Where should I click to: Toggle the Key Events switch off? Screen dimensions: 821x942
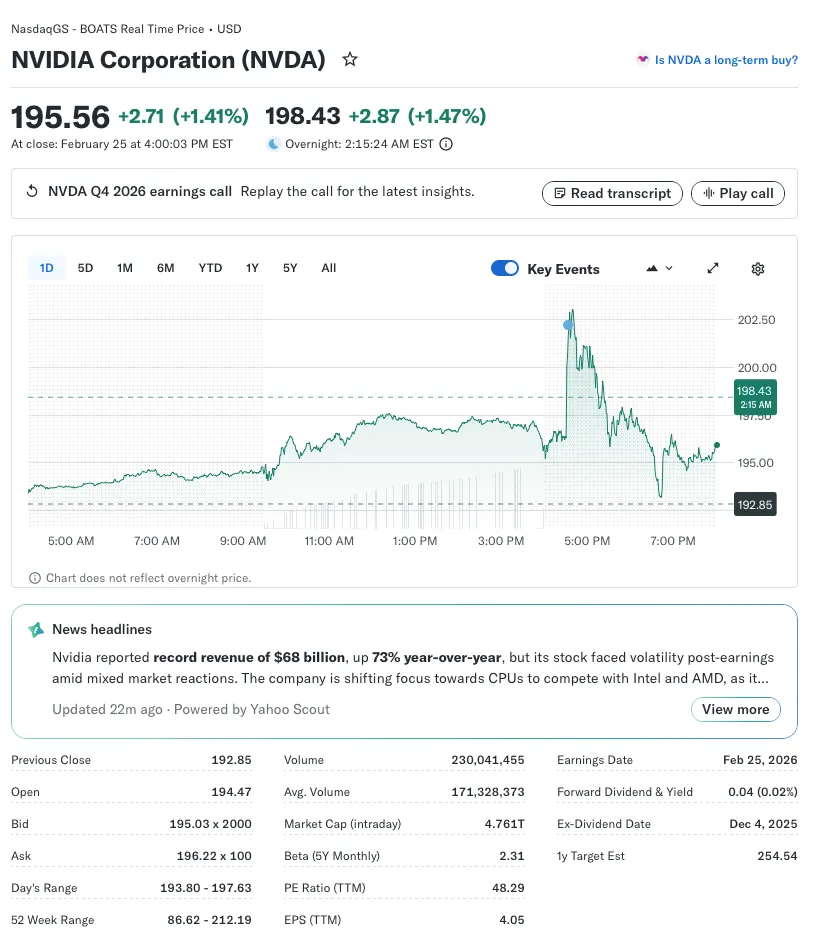point(505,269)
